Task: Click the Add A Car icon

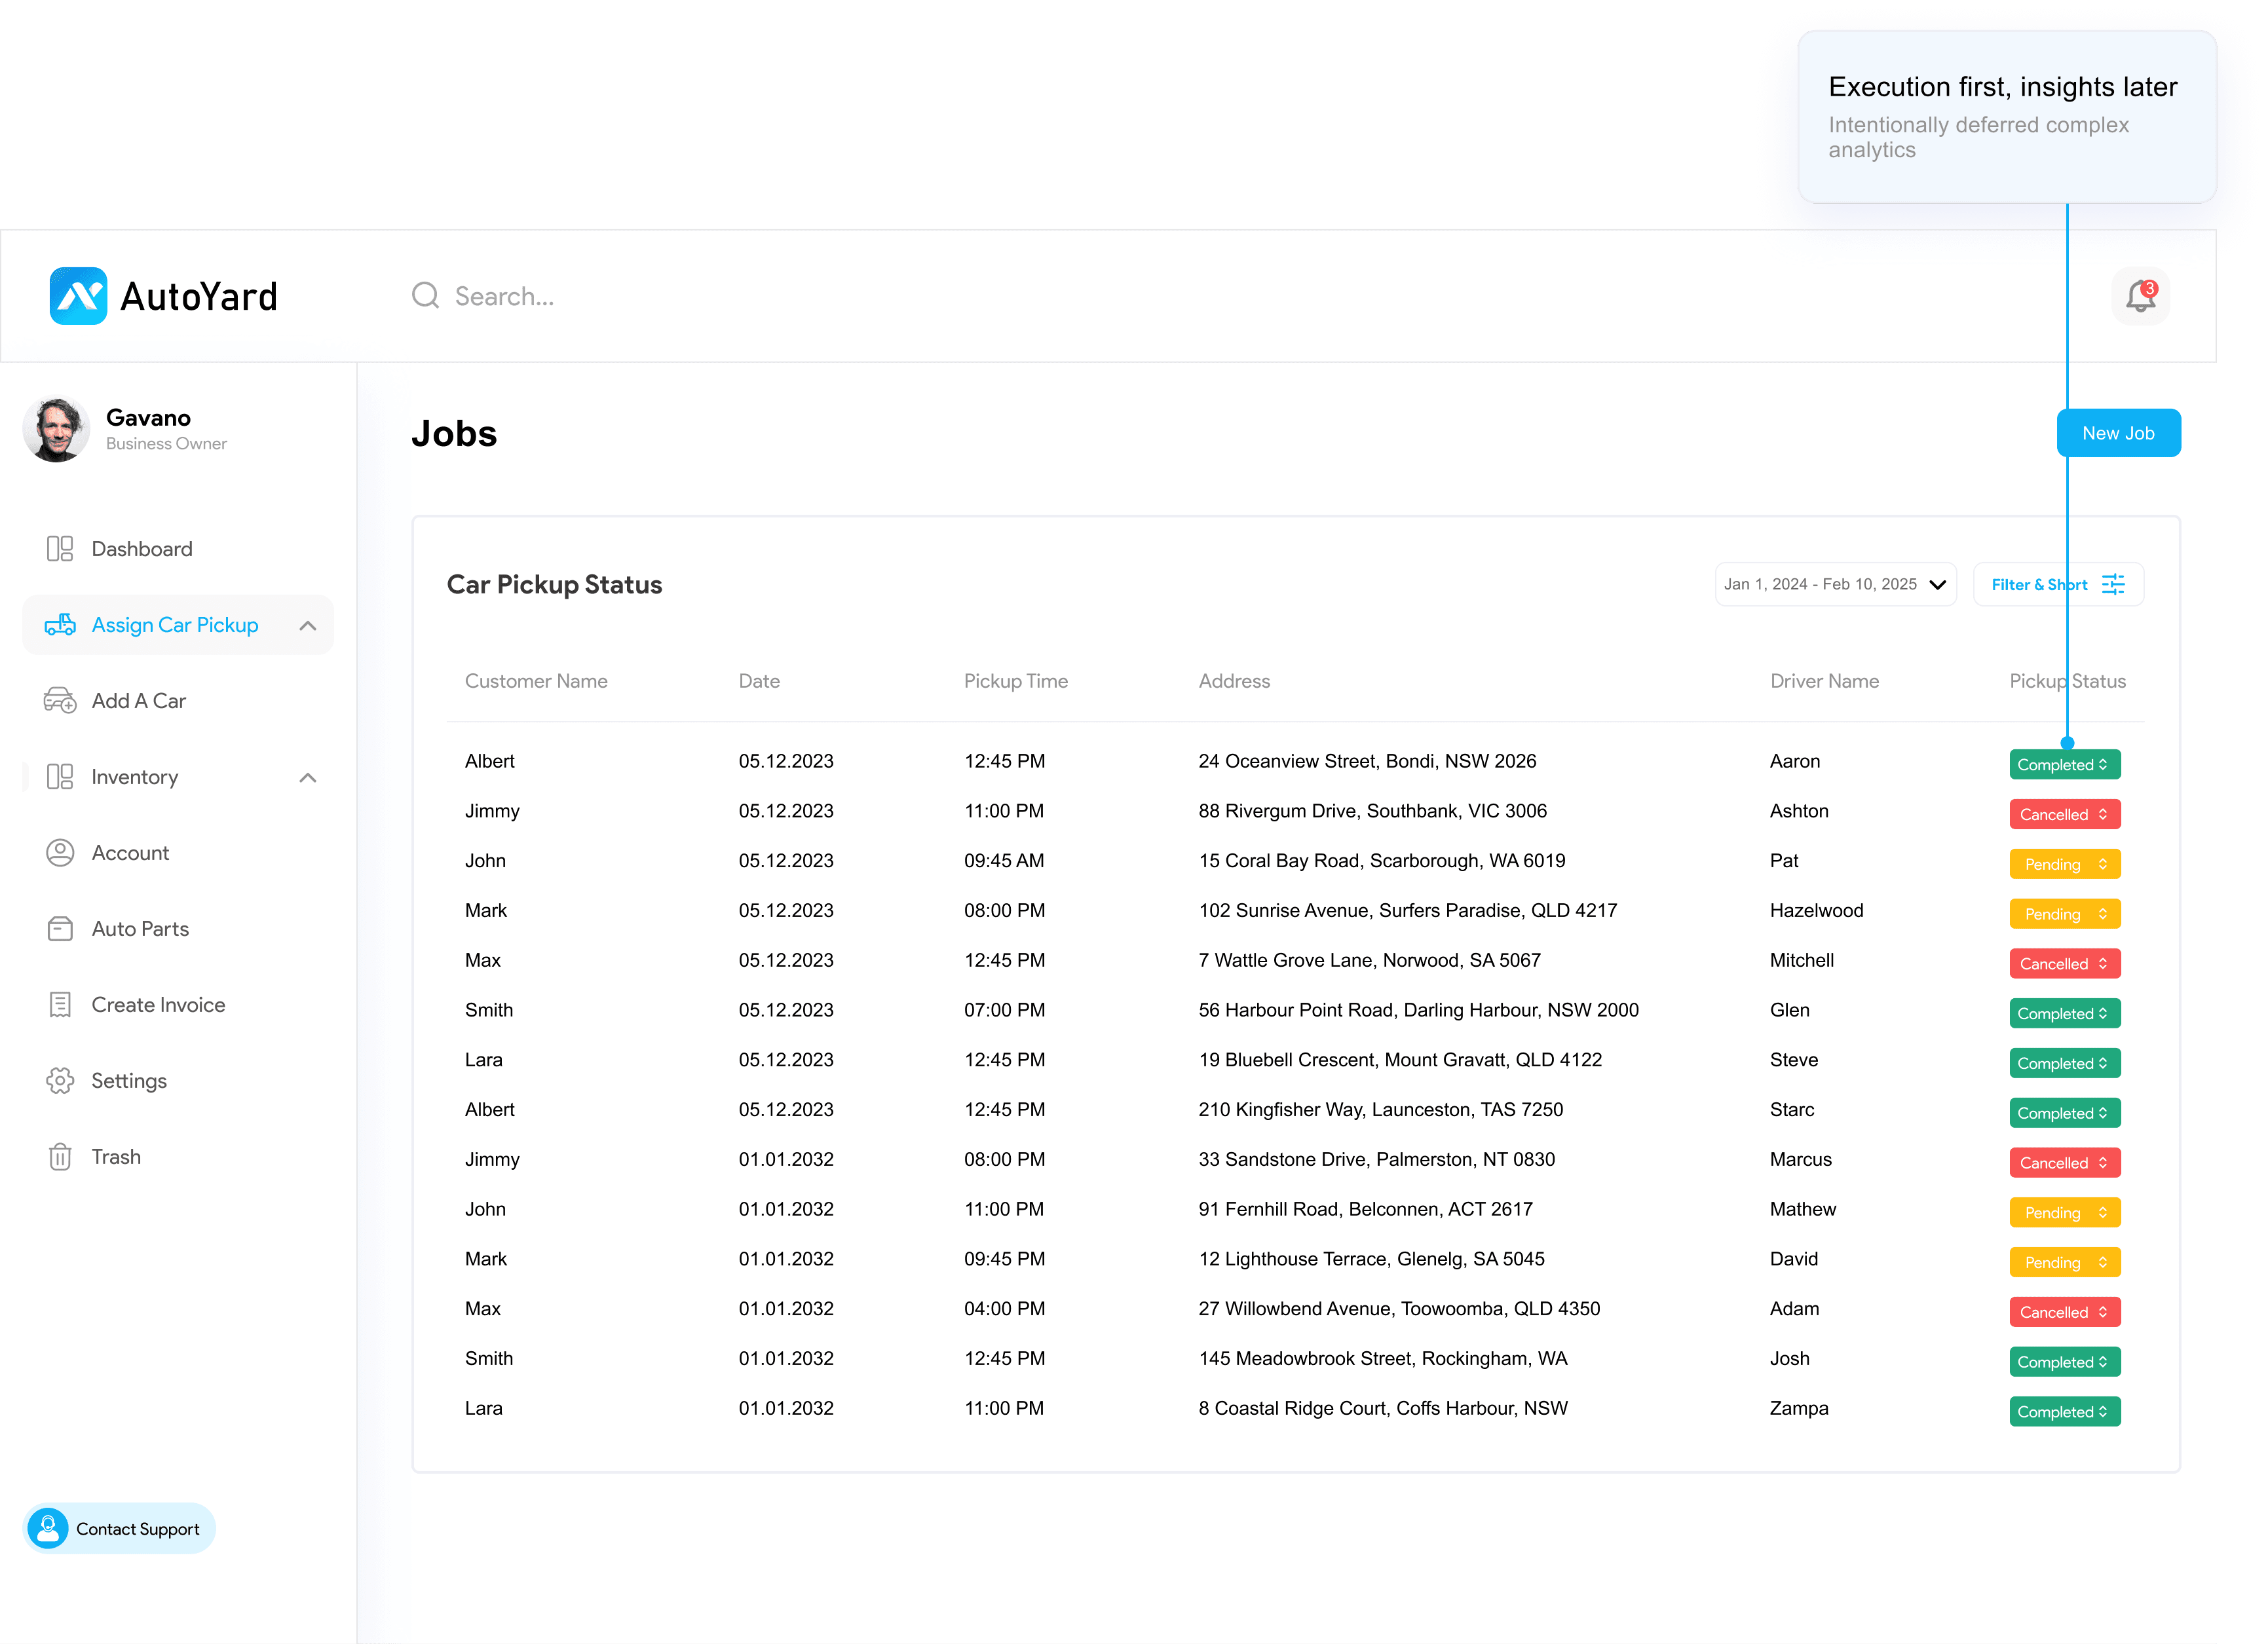Action: (x=60, y=701)
